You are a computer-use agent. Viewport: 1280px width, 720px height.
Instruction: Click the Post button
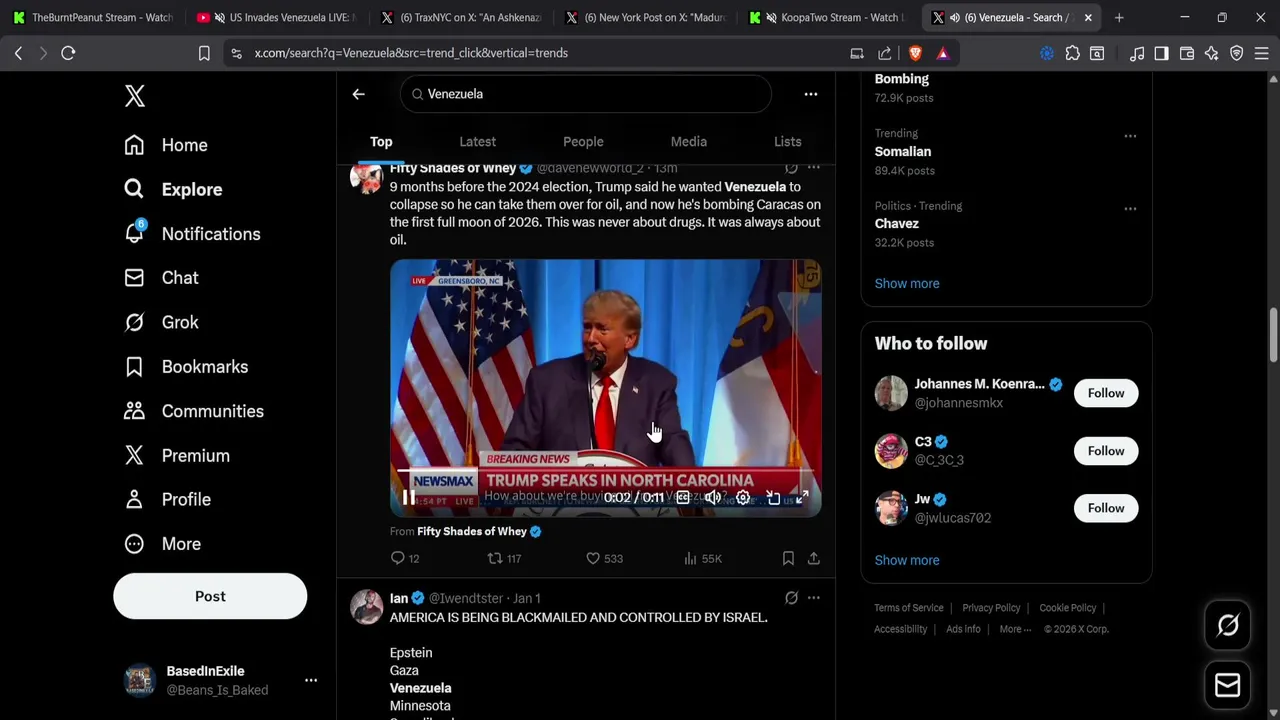pyautogui.click(x=210, y=596)
